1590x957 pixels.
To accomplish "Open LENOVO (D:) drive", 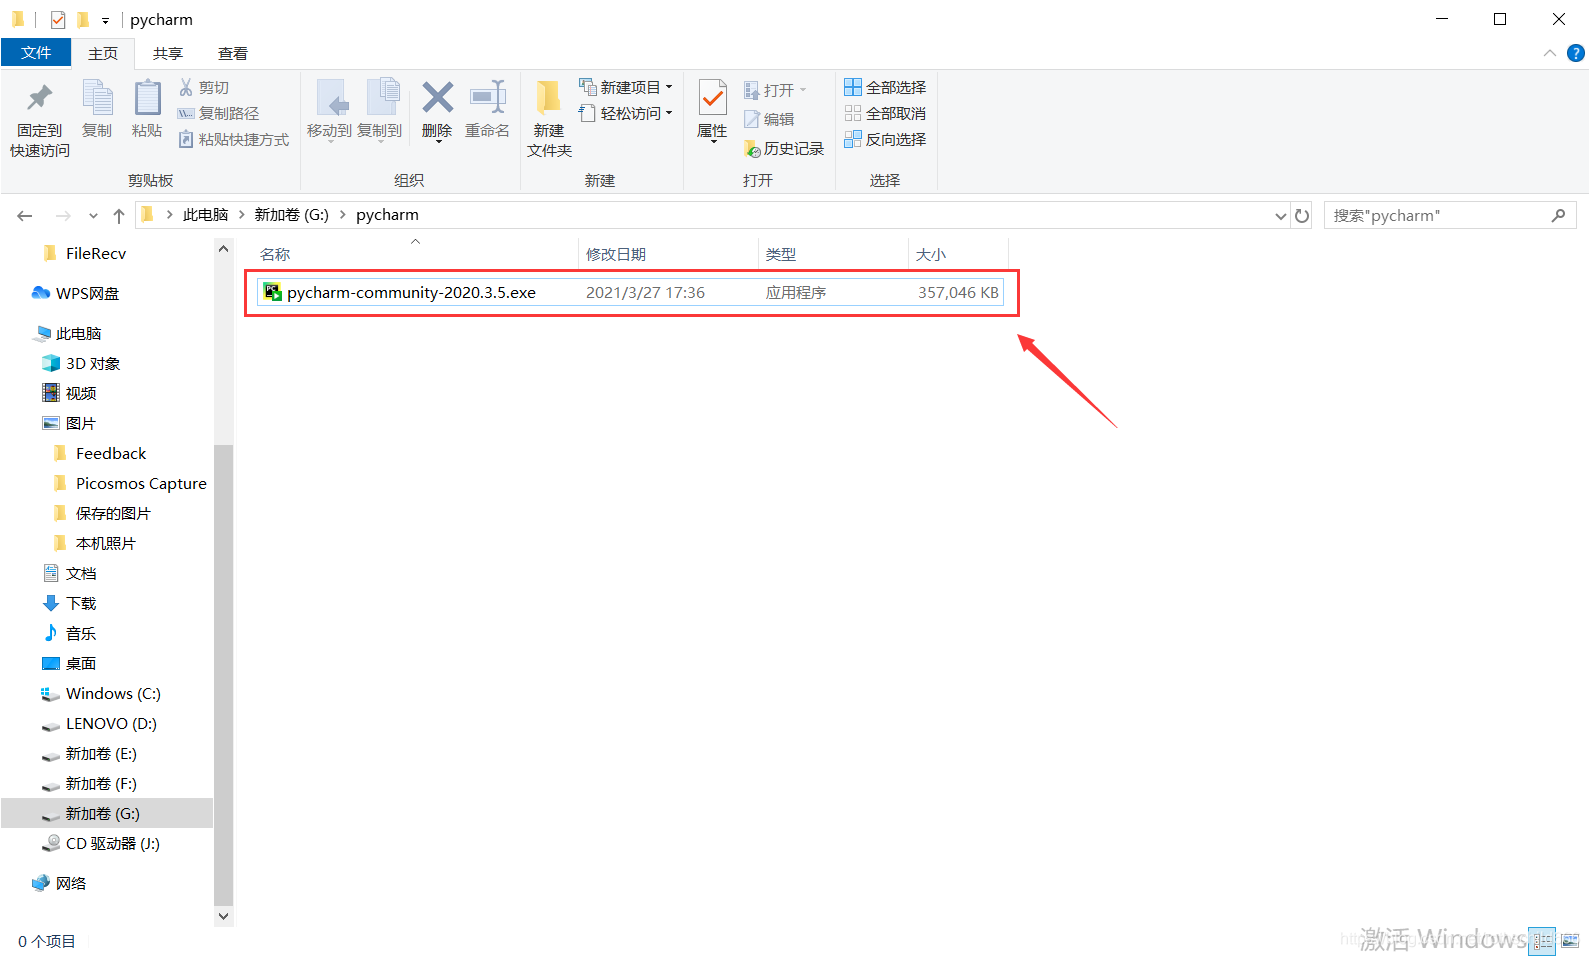I will [x=99, y=724].
